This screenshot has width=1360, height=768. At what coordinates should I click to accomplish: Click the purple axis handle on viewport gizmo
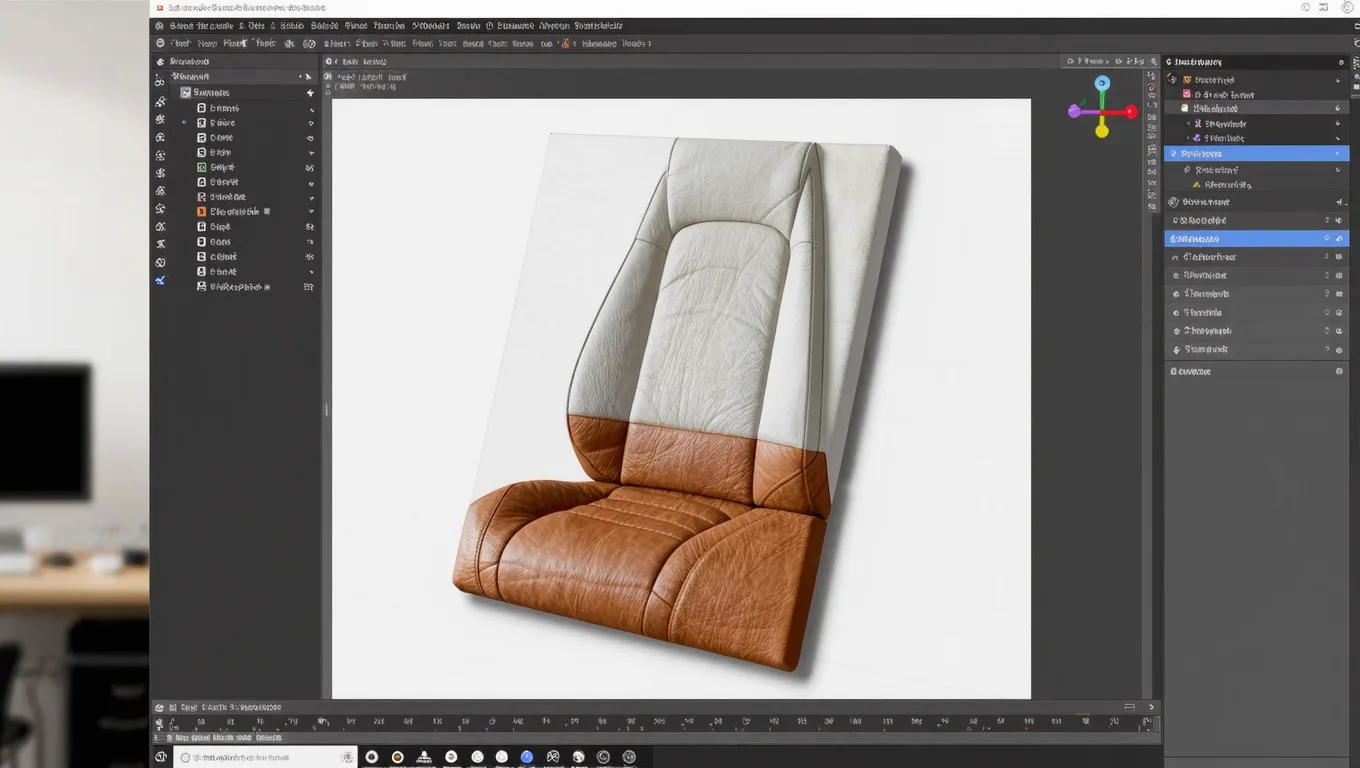click(x=1074, y=112)
